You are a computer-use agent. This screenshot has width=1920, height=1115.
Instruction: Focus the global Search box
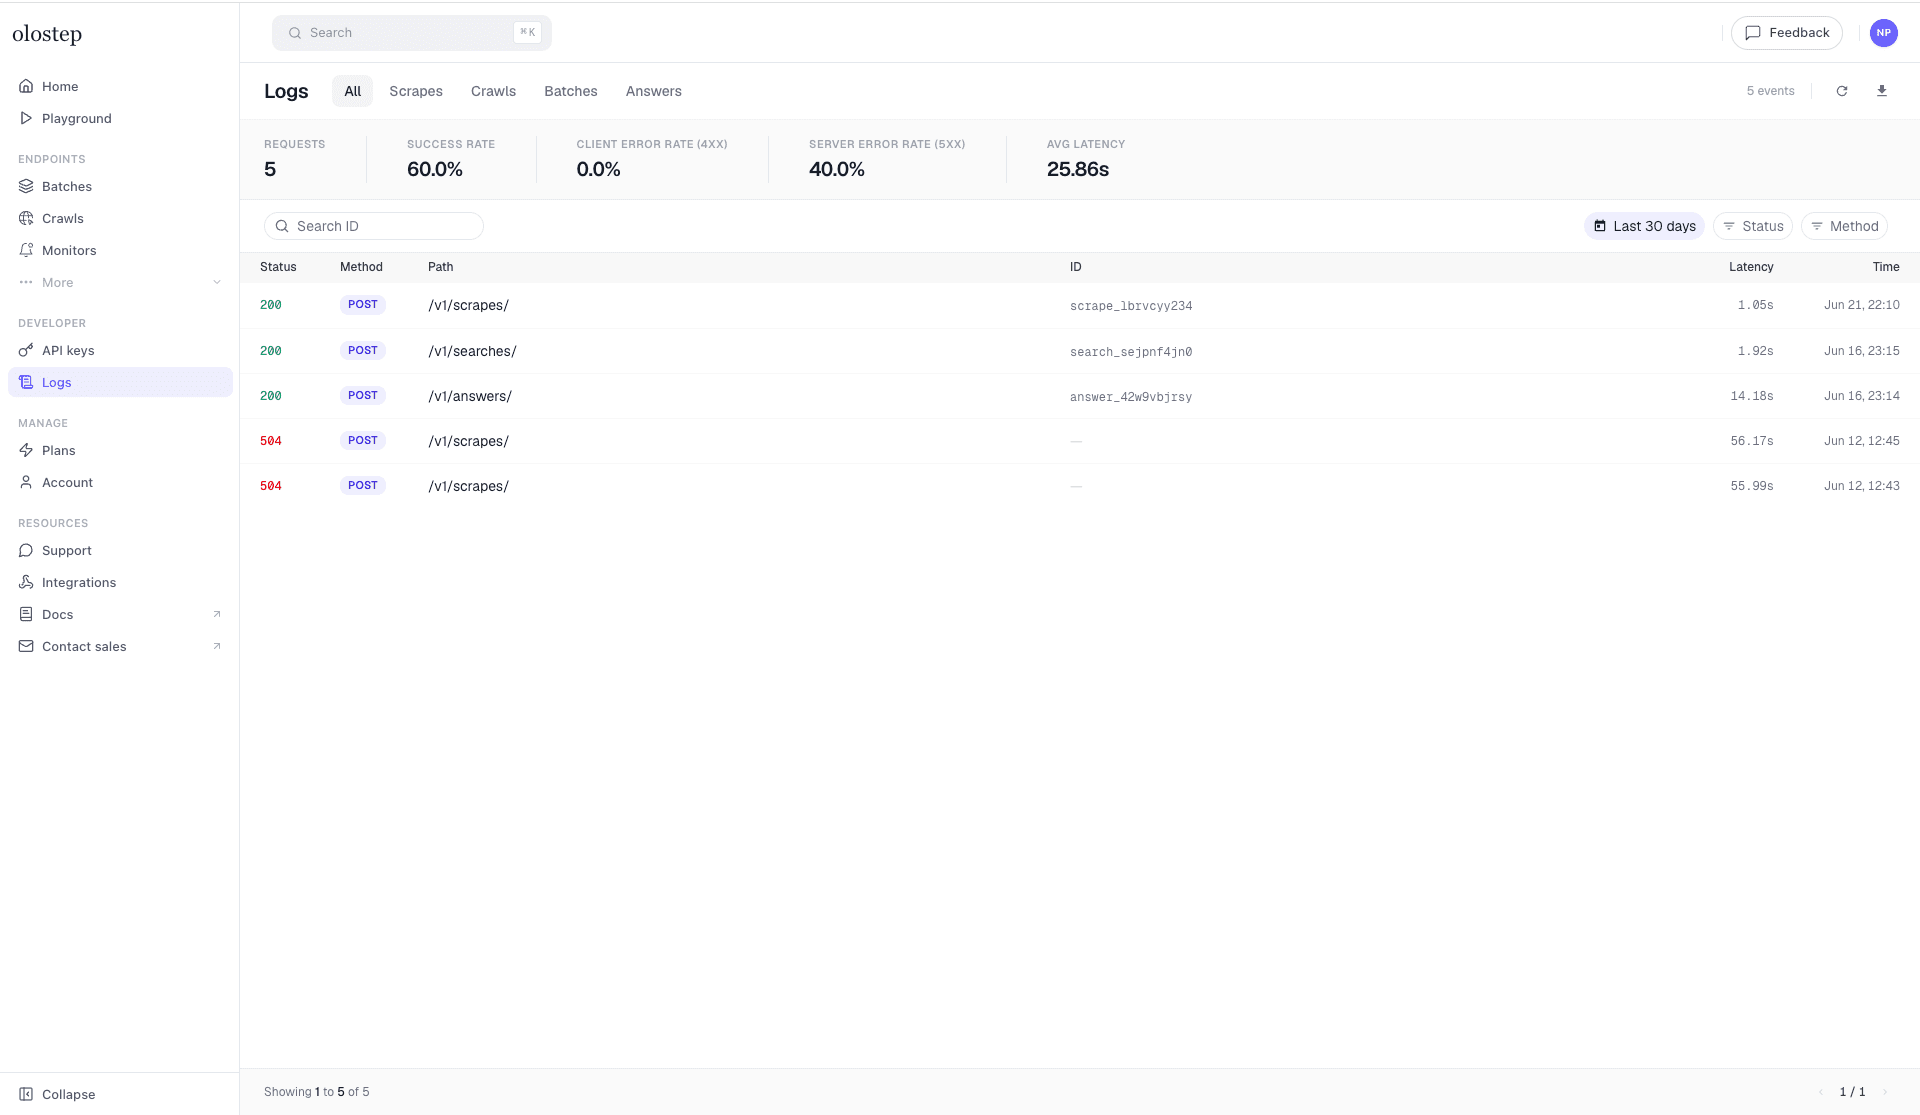coord(412,33)
